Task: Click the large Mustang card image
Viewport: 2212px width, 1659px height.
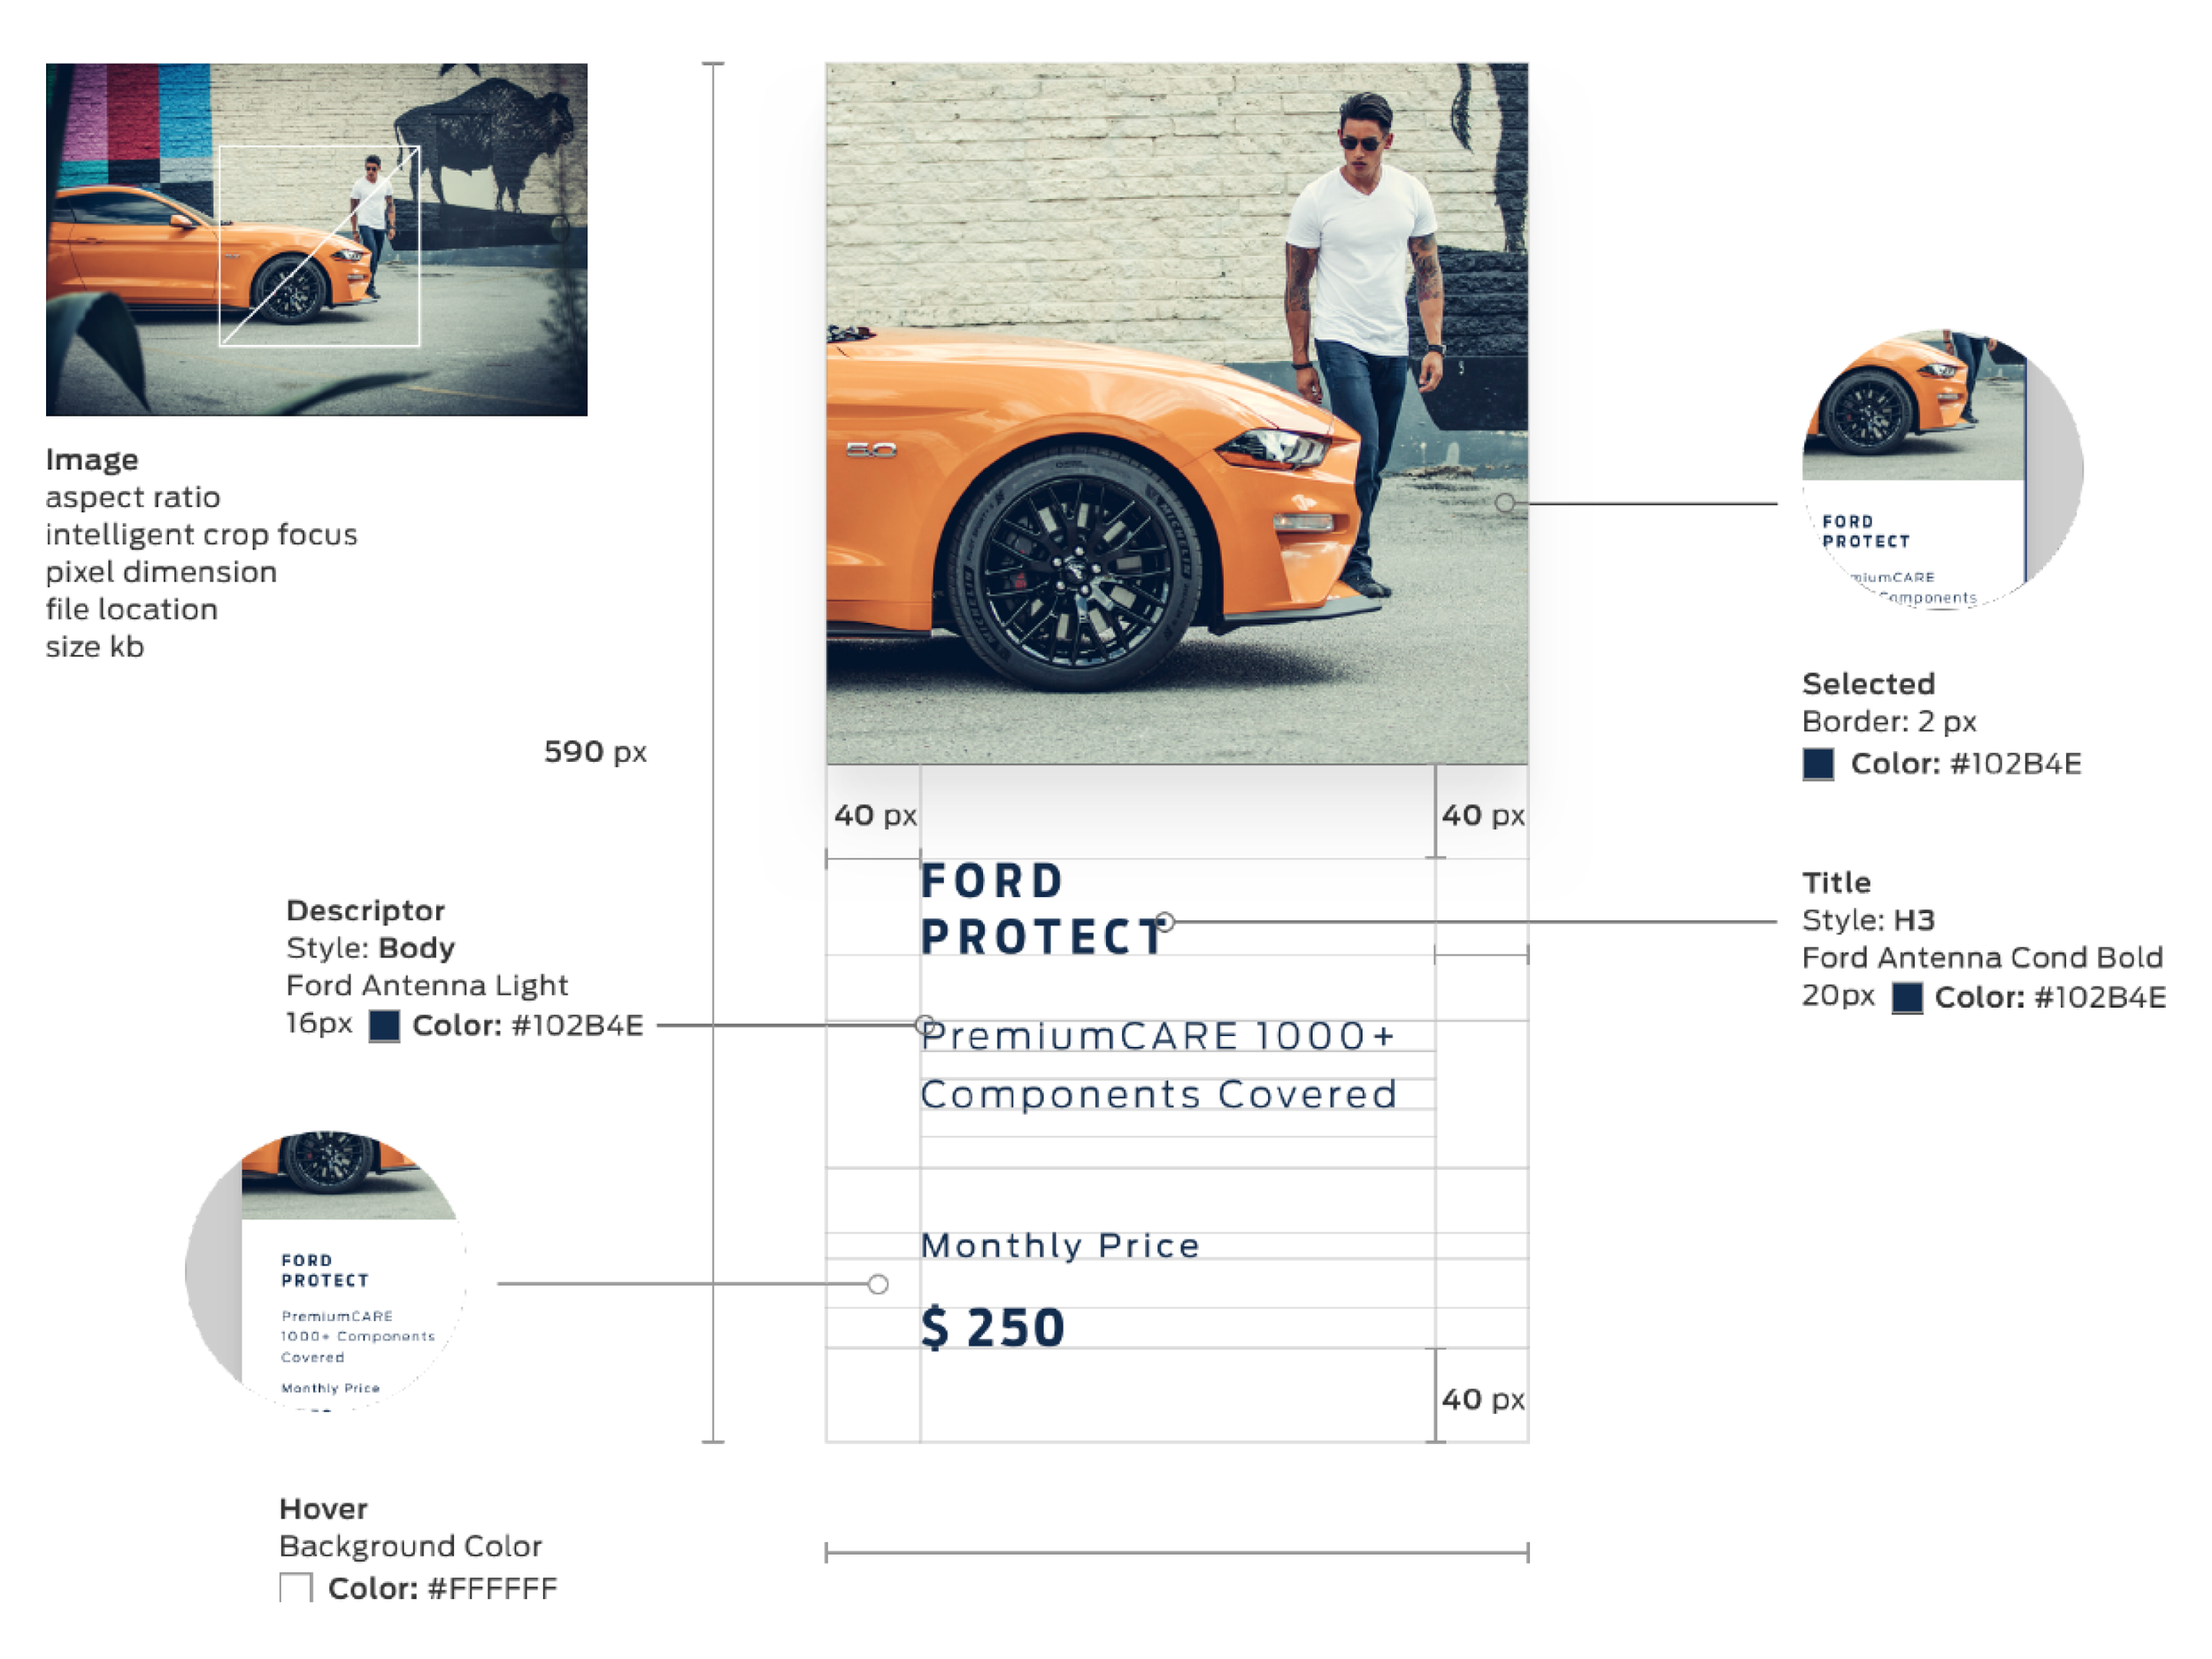Action: point(1177,413)
